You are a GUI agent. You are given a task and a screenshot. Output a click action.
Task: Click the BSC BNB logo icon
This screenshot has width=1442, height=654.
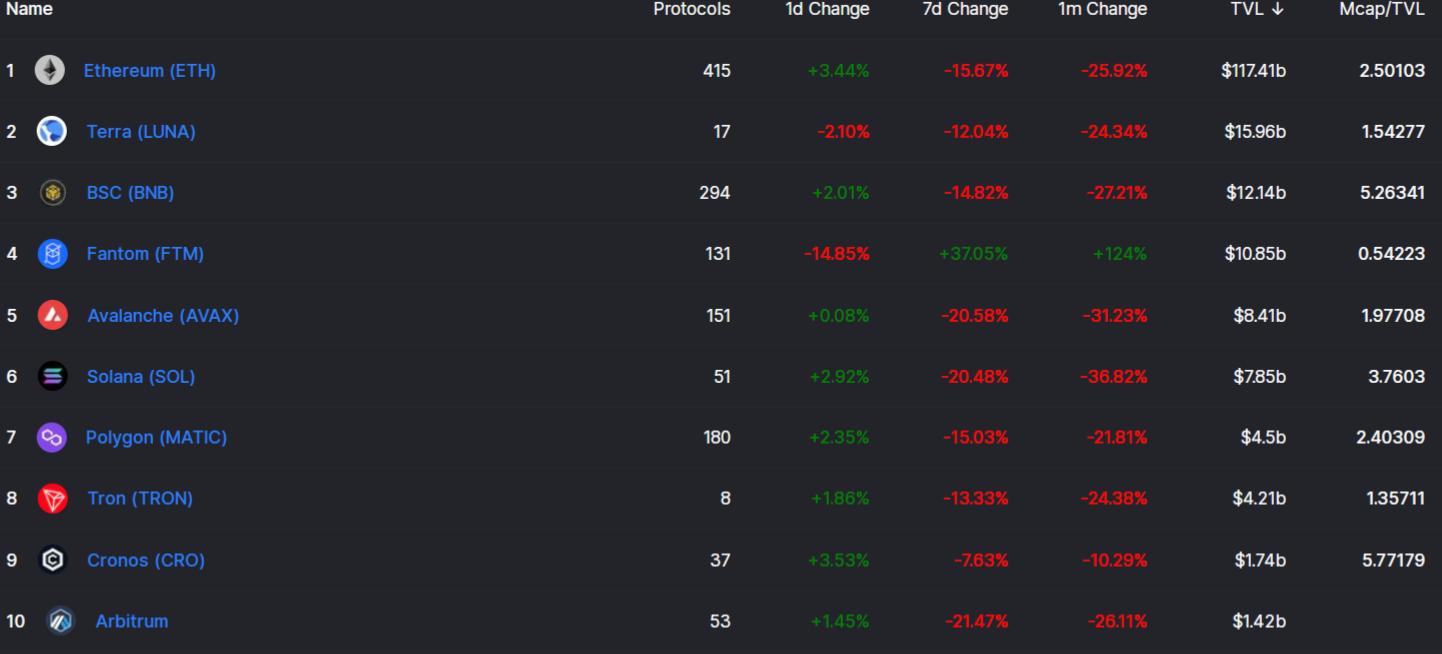pos(52,193)
